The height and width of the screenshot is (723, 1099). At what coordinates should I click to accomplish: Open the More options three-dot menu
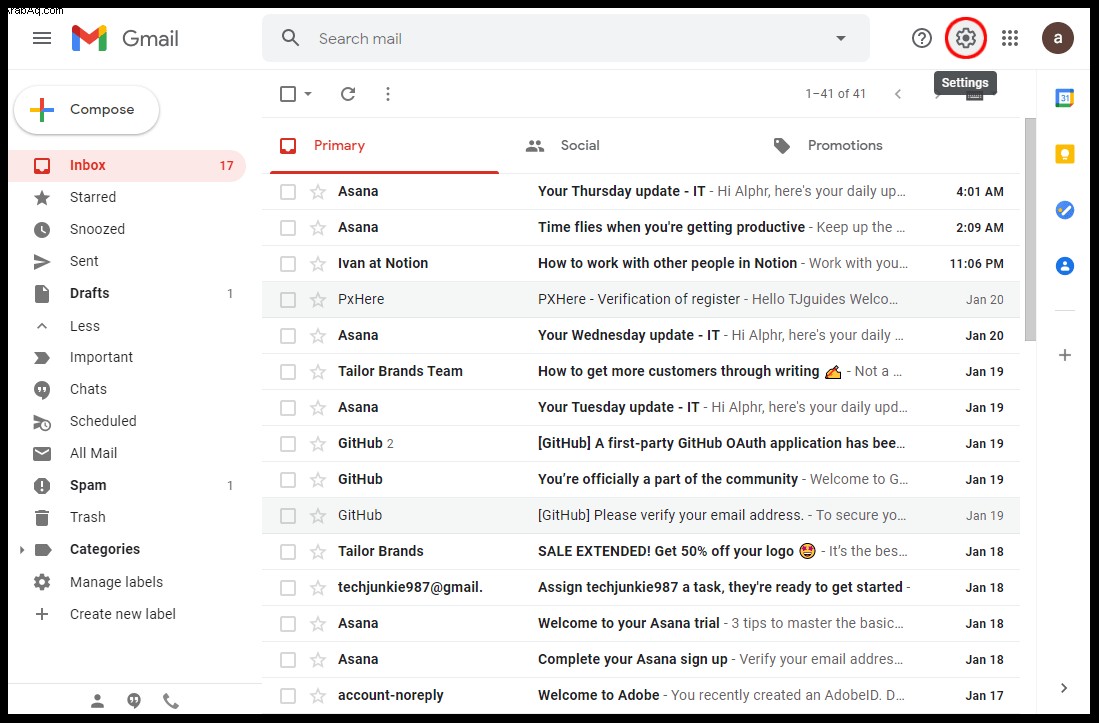388,94
